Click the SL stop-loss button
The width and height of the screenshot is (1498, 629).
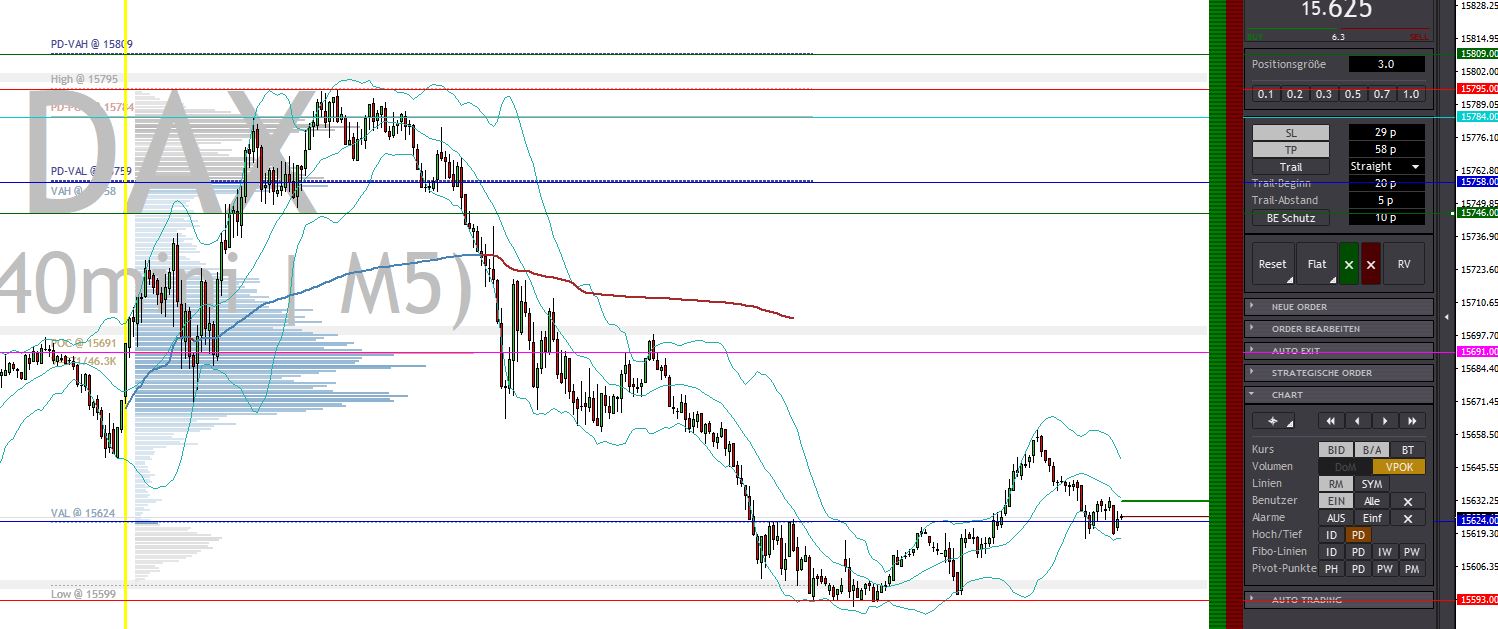[1291, 133]
